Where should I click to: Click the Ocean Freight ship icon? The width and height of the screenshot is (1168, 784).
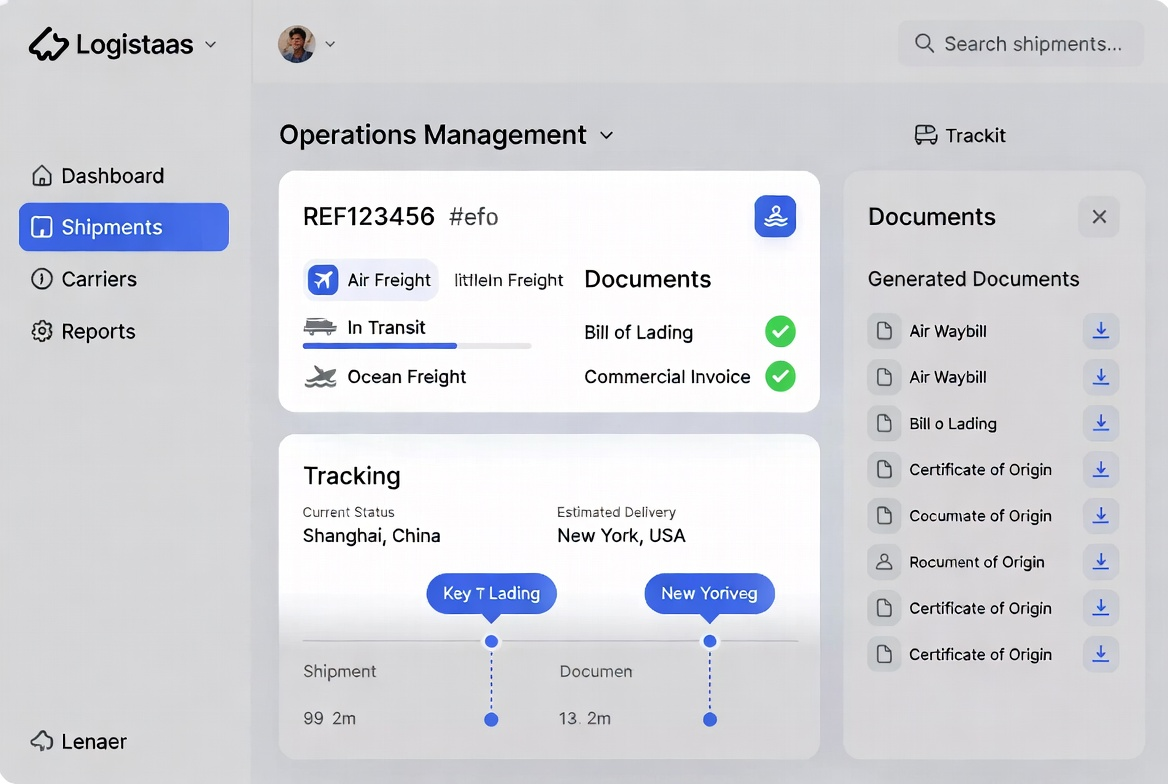[x=320, y=377]
